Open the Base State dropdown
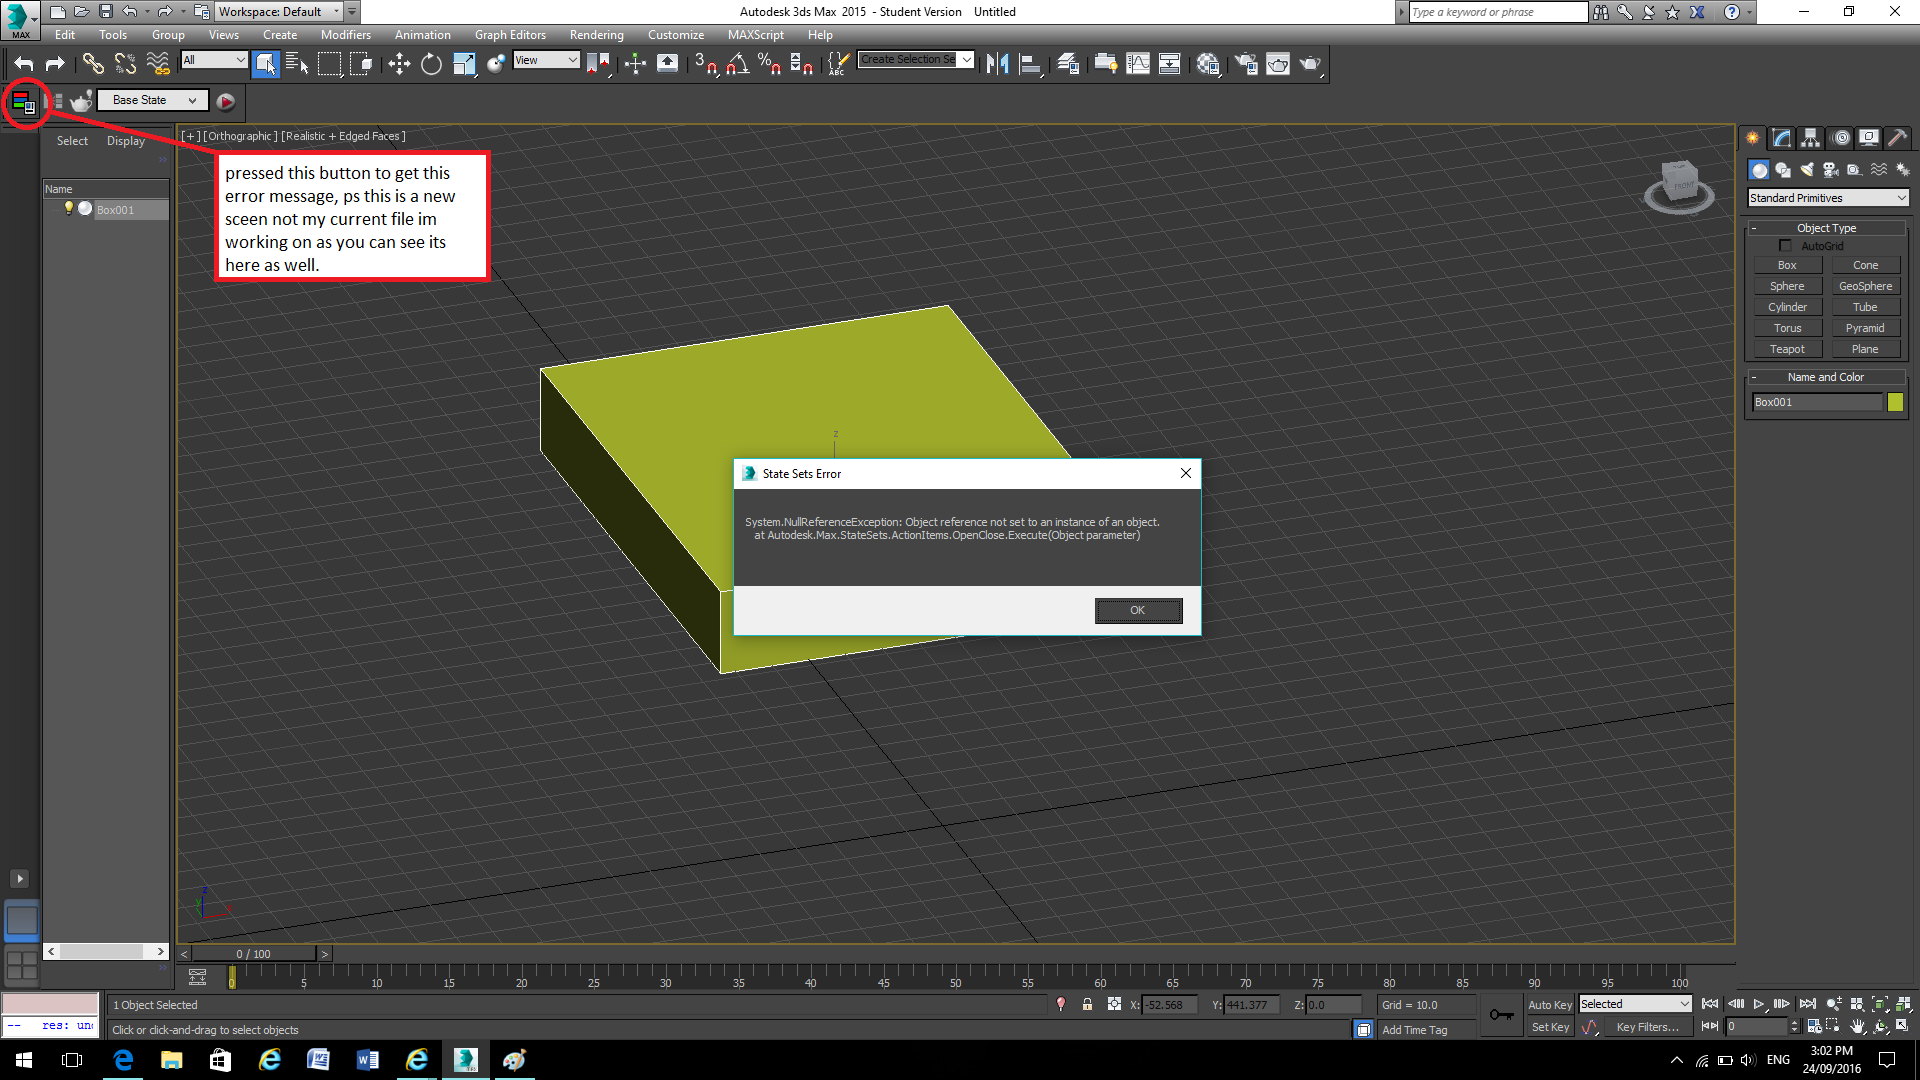1920x1080 pixels. 152,100
